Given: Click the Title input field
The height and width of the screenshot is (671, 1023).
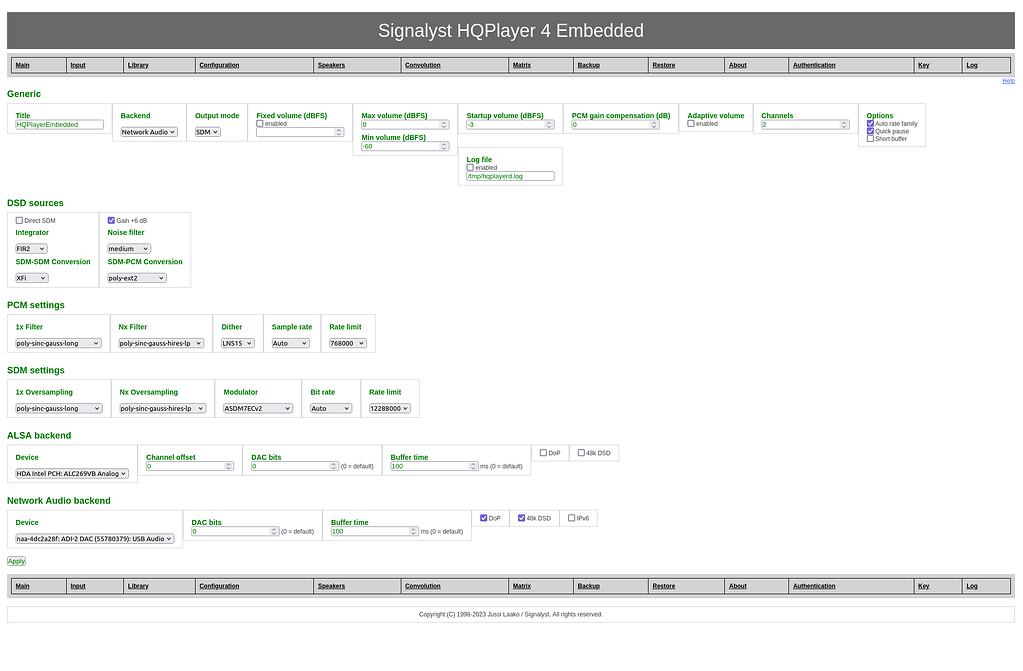Looking at the screenshot, I should tap(59, 125).
